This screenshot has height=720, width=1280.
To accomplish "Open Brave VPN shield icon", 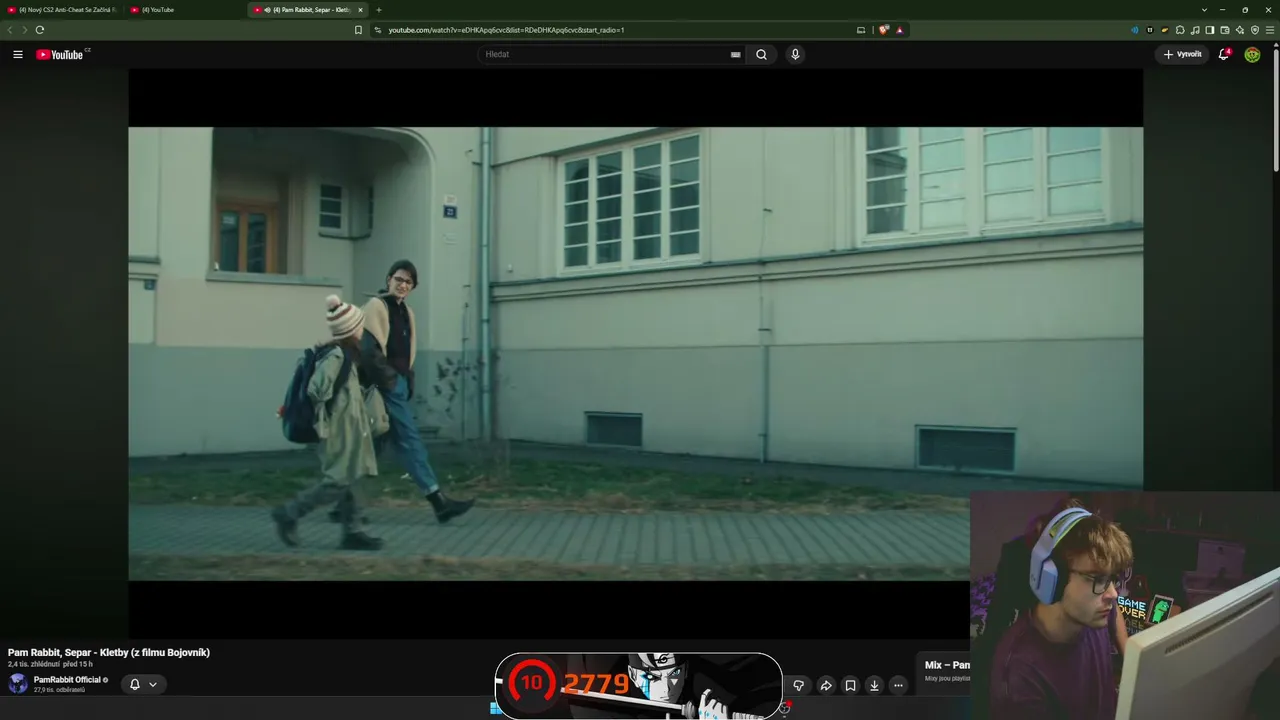I will (x=1255, y=30).
